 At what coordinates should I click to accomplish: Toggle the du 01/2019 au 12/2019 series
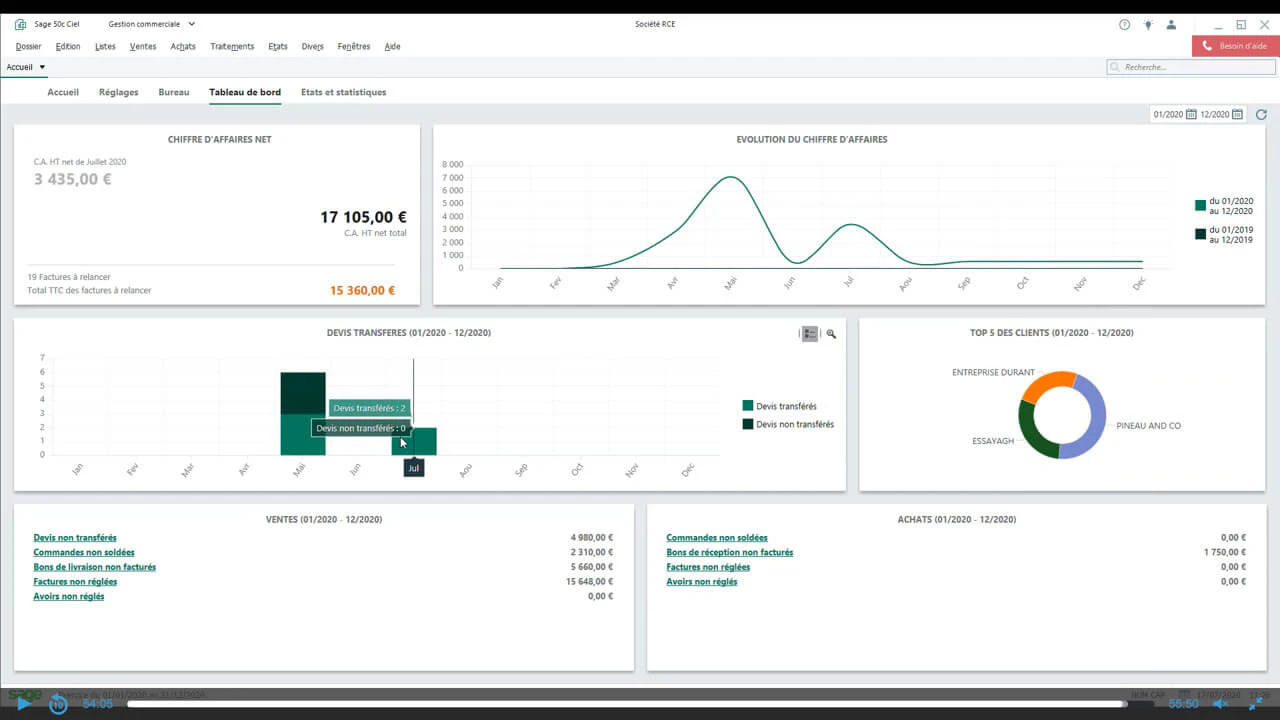(1224, 234)
